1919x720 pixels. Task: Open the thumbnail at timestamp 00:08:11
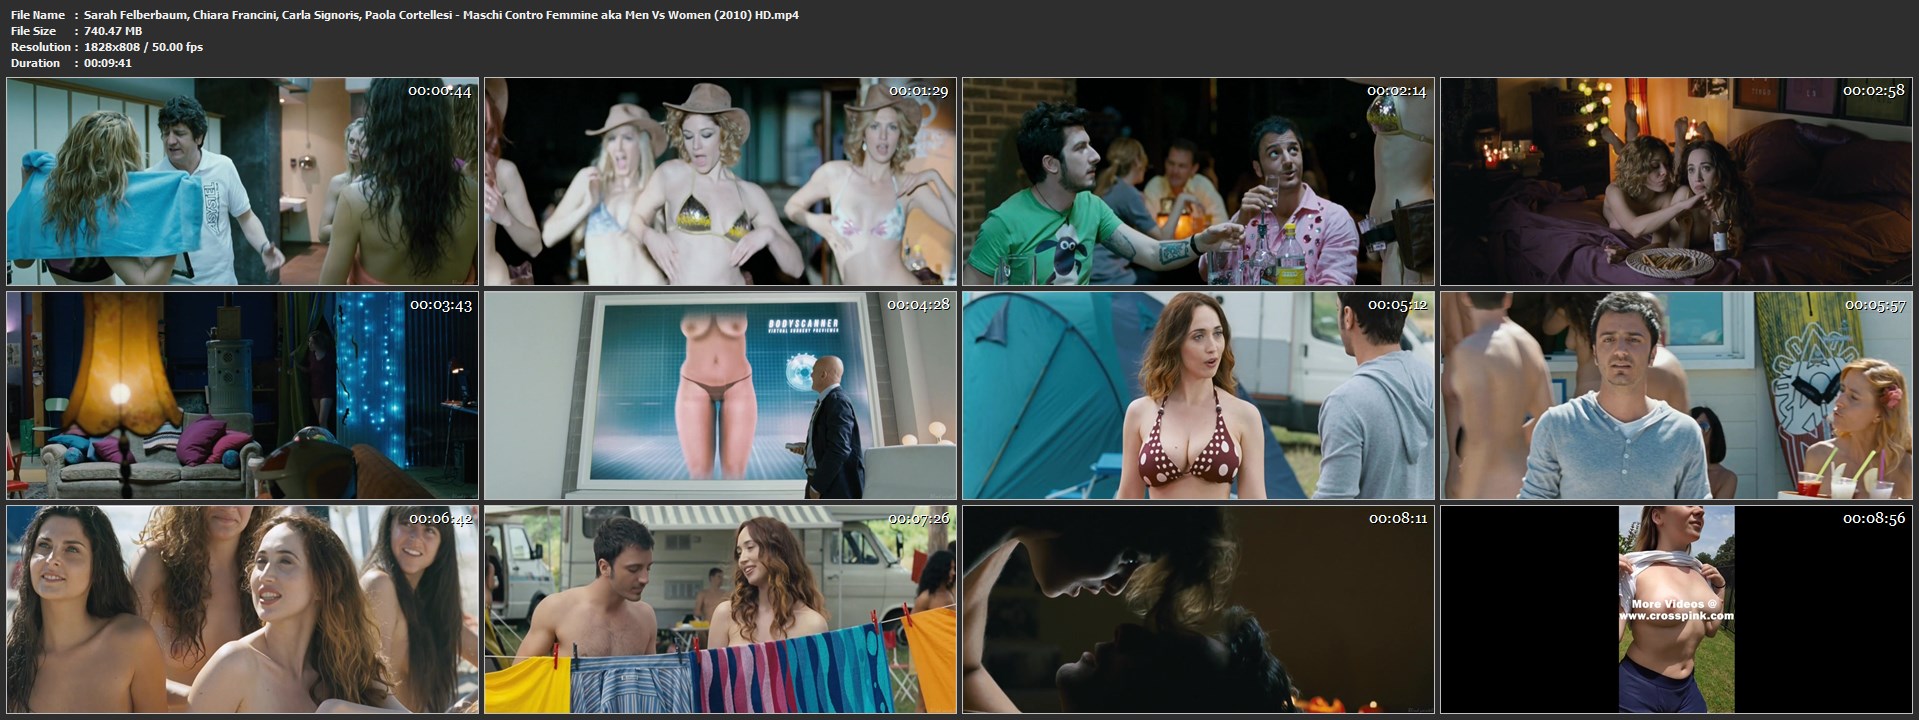(1198, 609)
